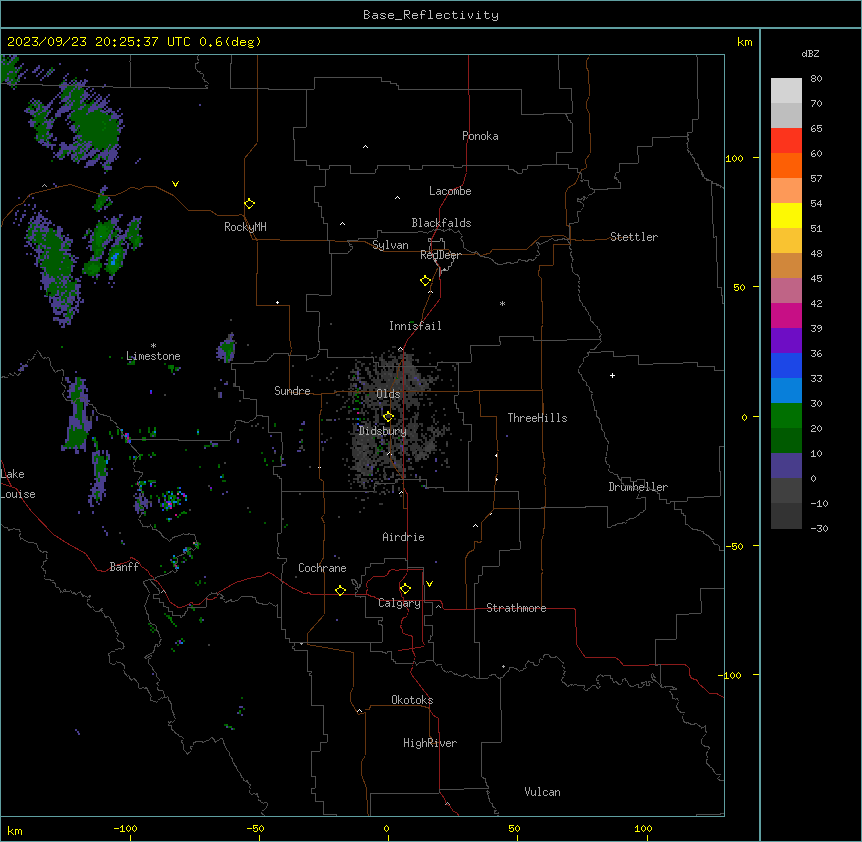
Task: Click the red 60-65 dBZ legend swatch
Action: click(786, 141)
